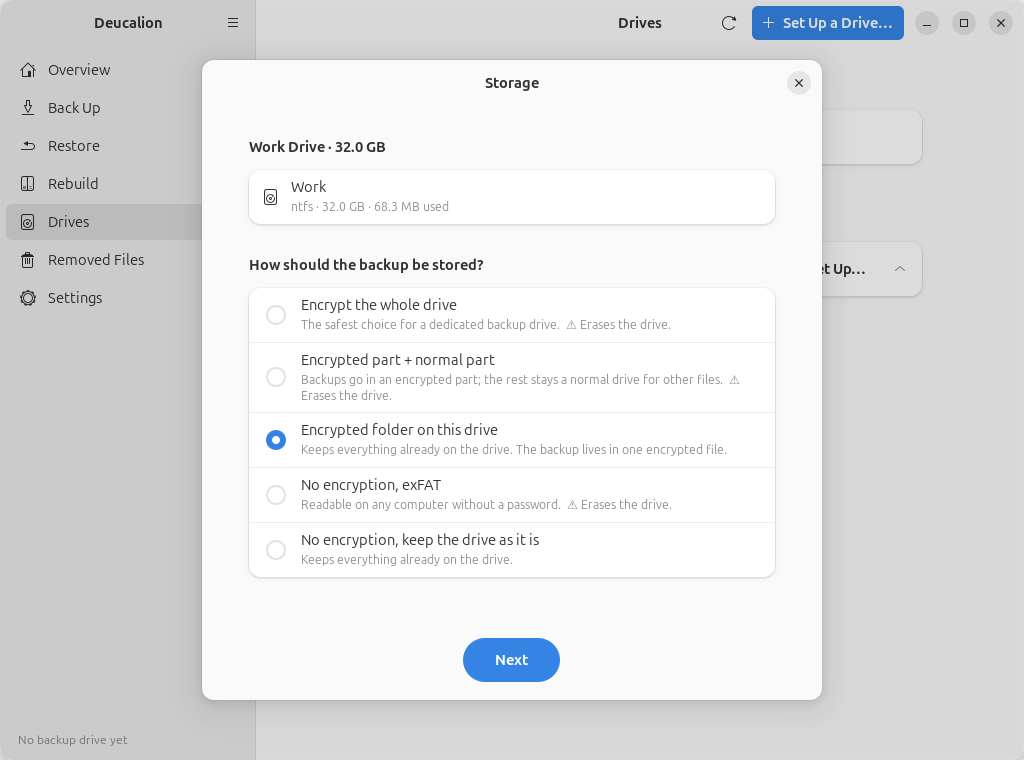Viewport: 1024px width, 760px height.
Task: Click 'No backup drive yet' status text
Action: (x=73, y=740)
